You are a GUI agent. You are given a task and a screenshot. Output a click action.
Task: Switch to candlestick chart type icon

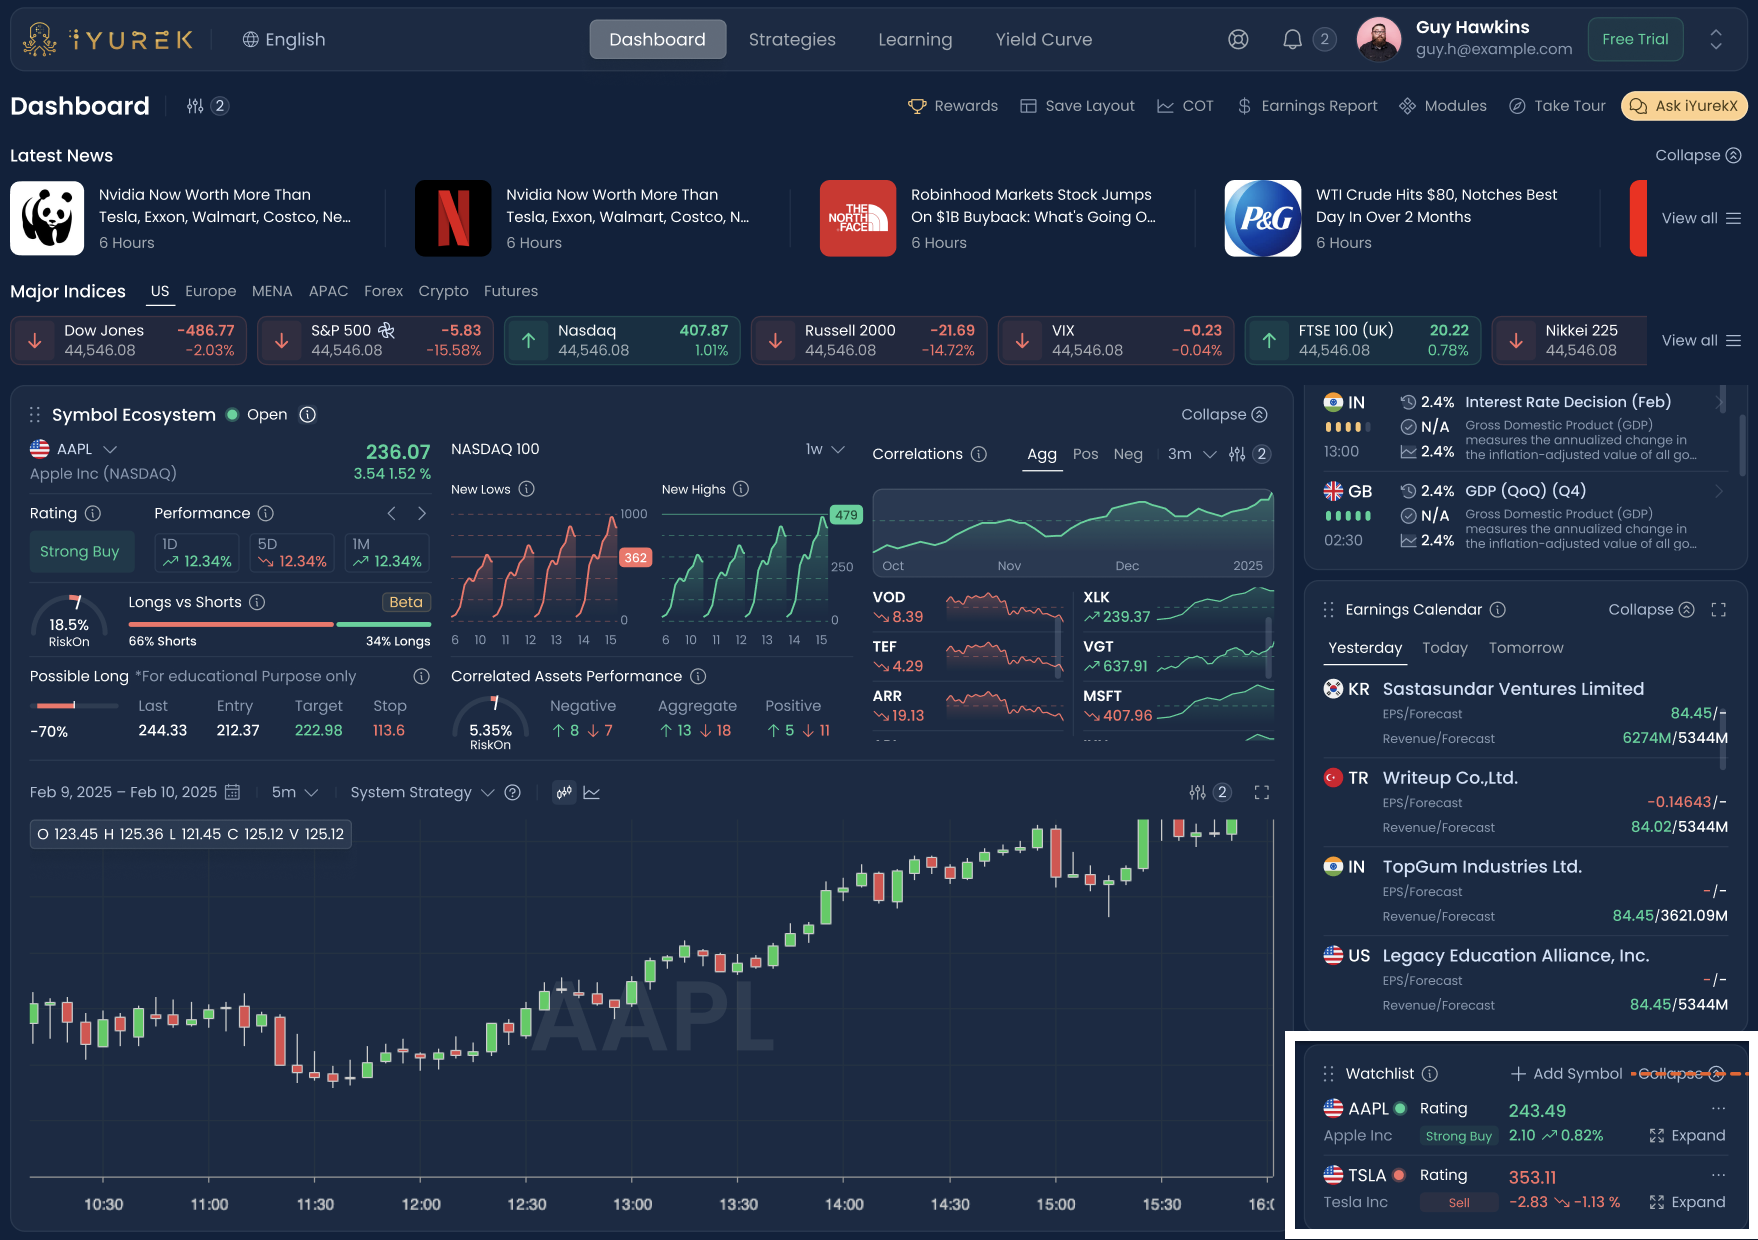[x=565, y=792]
